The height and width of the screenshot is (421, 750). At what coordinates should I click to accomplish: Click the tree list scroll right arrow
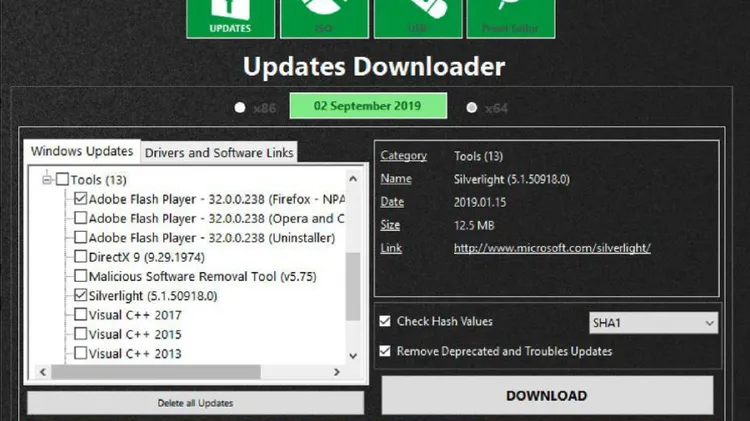click(x=337, y=372)
